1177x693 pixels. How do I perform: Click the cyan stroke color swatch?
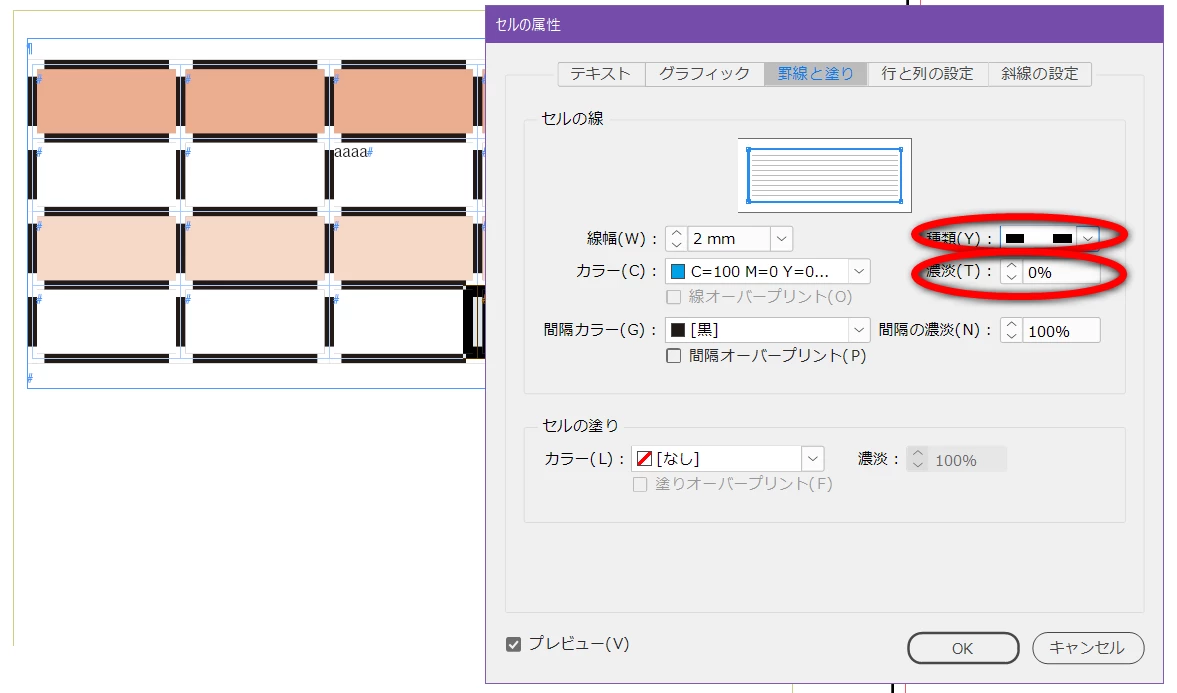(678, 271)
